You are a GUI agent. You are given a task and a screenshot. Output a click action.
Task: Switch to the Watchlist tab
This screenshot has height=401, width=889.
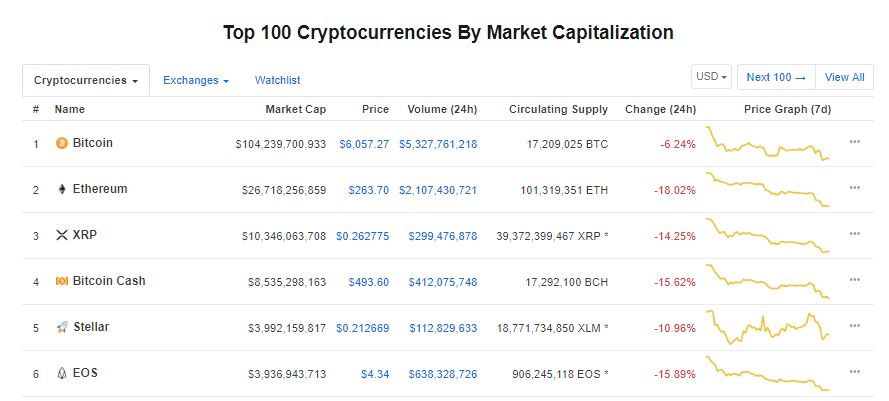(x=277, y=81)
